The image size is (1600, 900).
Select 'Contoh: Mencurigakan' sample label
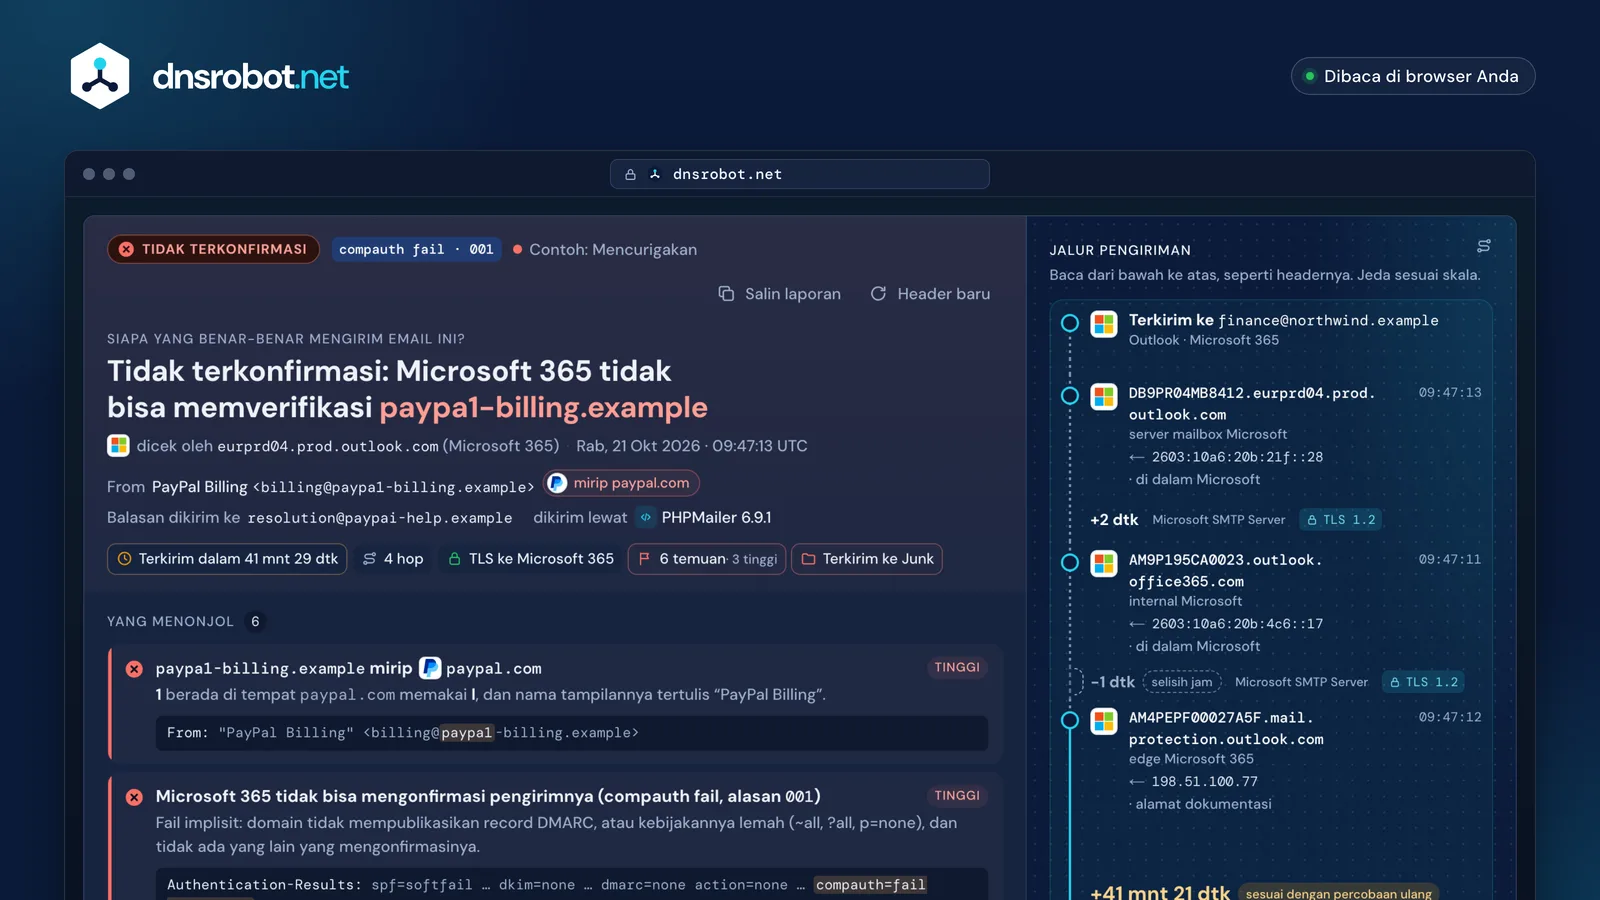click(605, 249)
